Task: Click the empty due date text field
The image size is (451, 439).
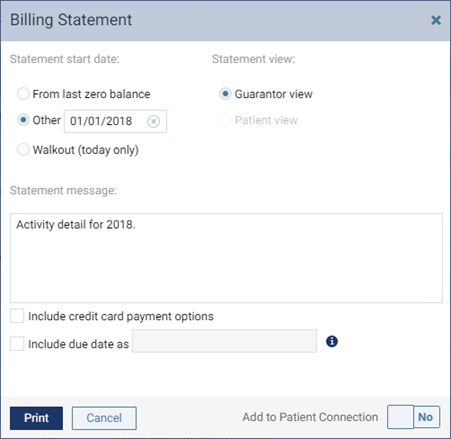Action: (x=224, y=341)
